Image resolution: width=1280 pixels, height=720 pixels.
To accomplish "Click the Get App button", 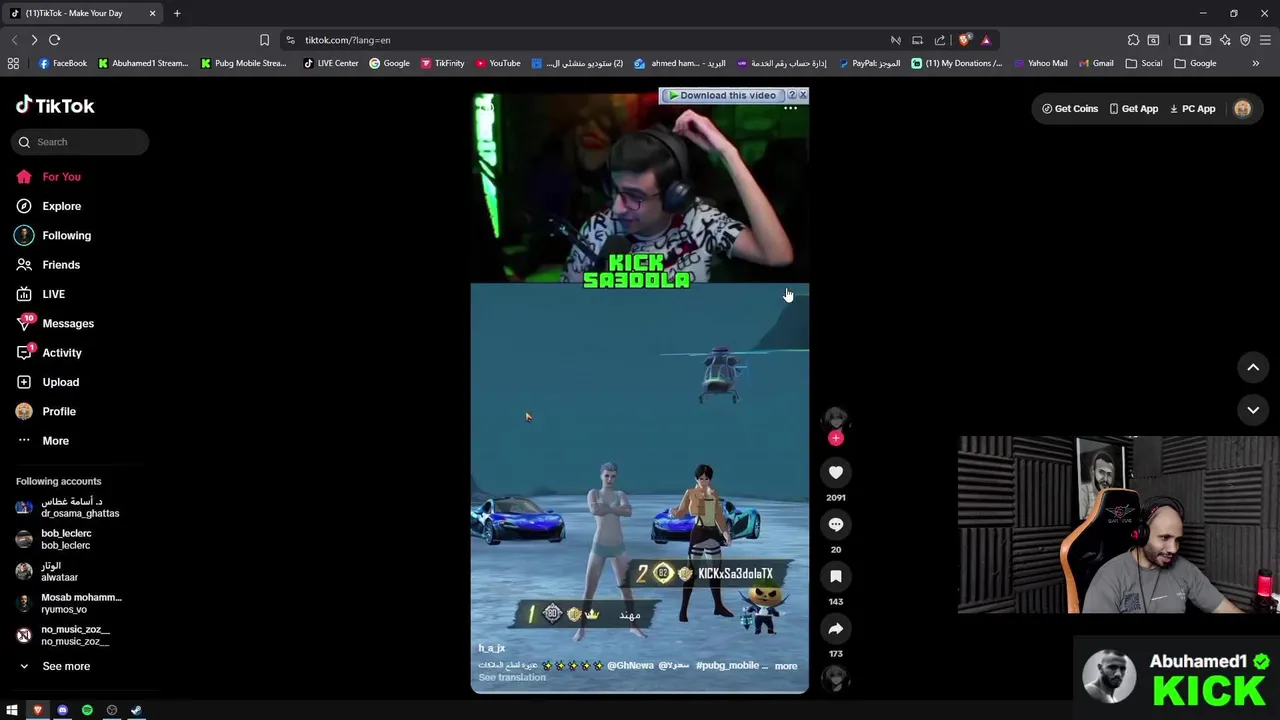I will tap(1133, 109).
